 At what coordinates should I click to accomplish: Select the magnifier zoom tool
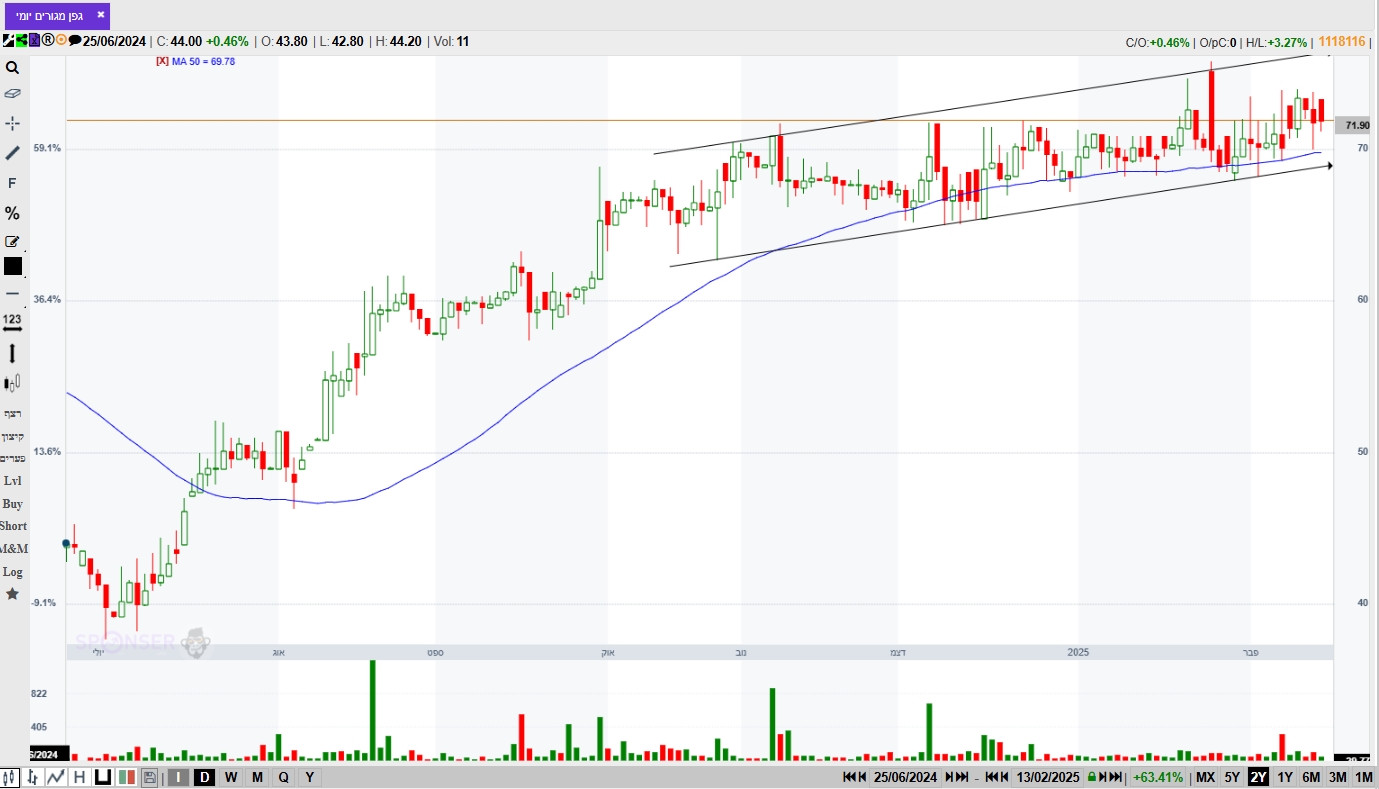click(x=12, y=68)
